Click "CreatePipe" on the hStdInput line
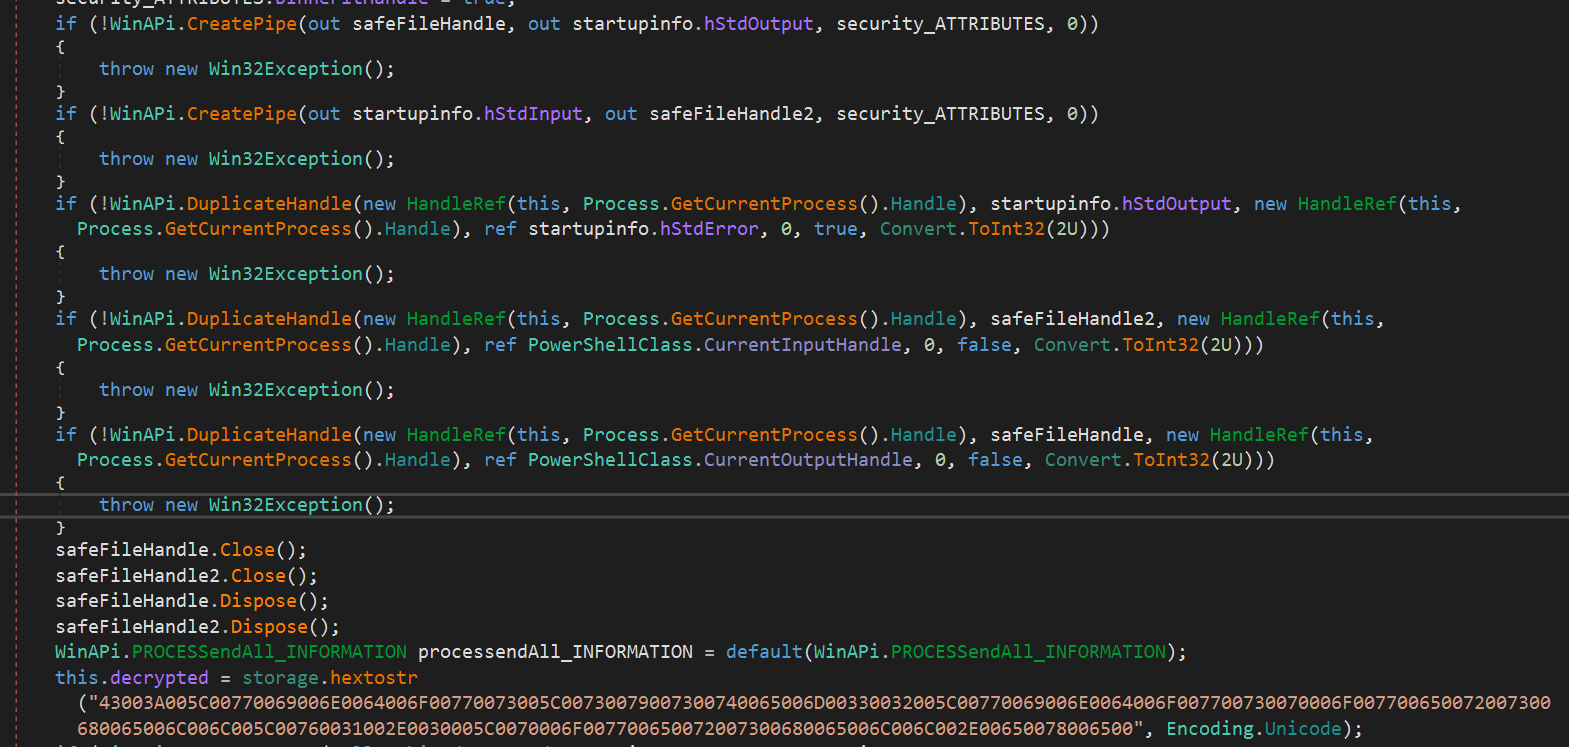This screenshot has height=750, width=1573. [242, 114]
